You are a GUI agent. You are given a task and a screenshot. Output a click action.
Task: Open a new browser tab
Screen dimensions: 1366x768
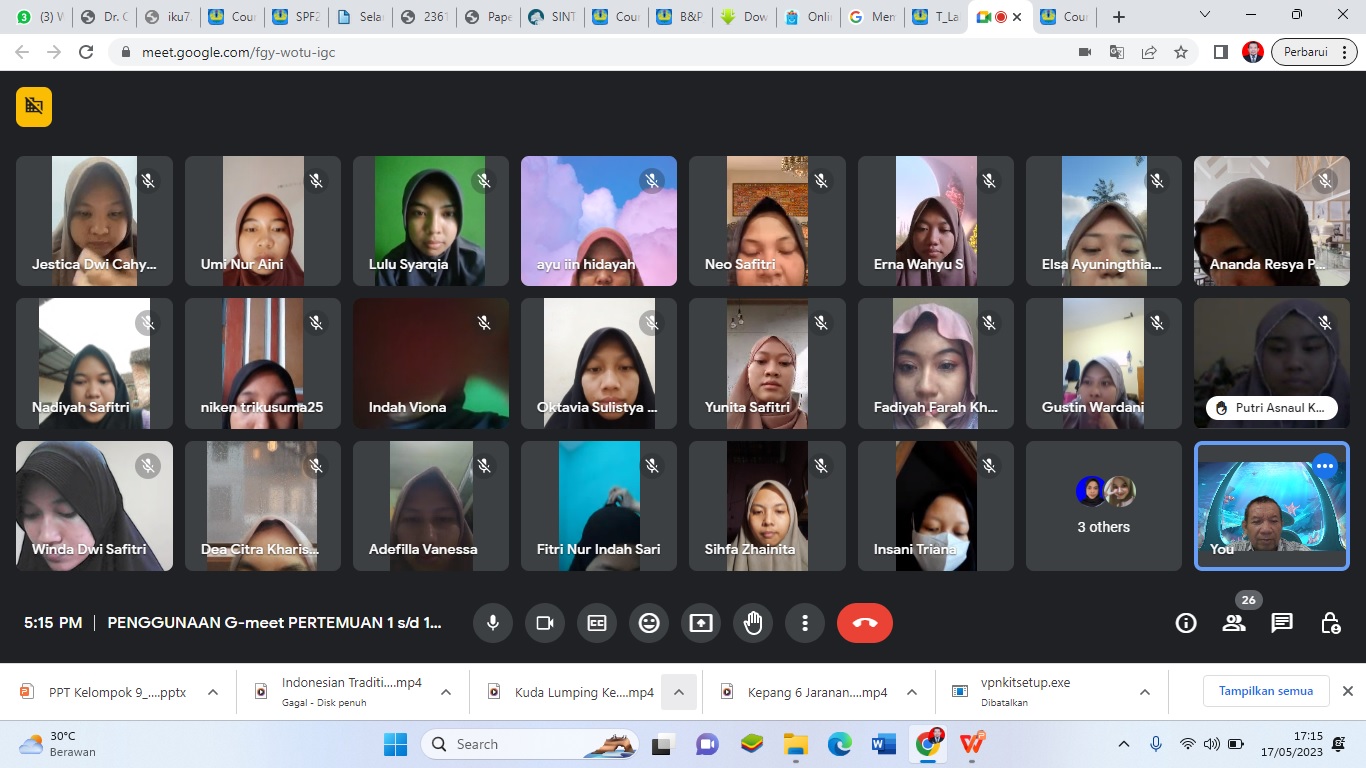point(1119,17)
